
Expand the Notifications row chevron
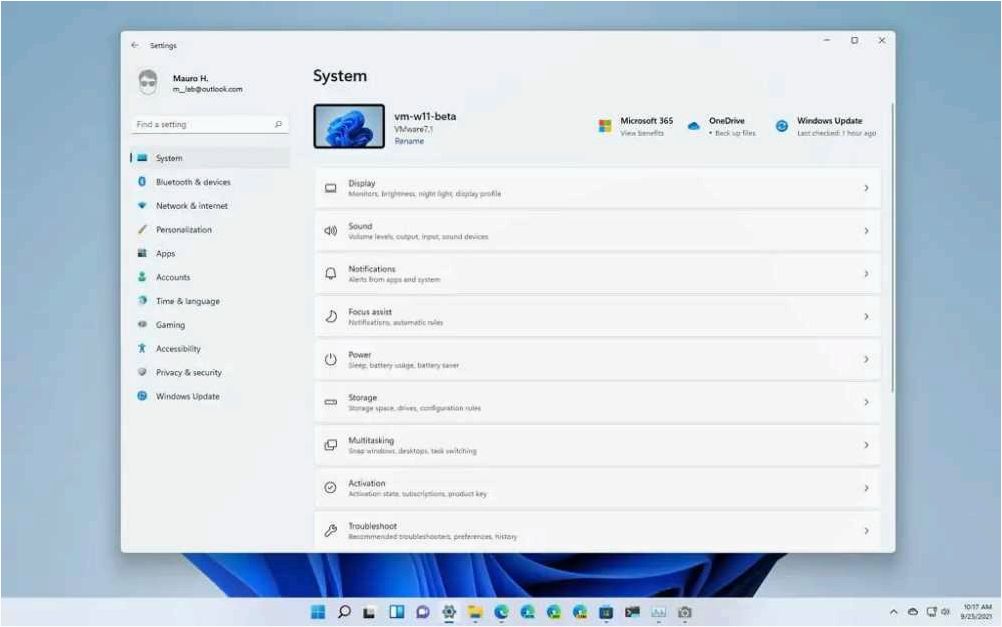click(x=866, y=274)
